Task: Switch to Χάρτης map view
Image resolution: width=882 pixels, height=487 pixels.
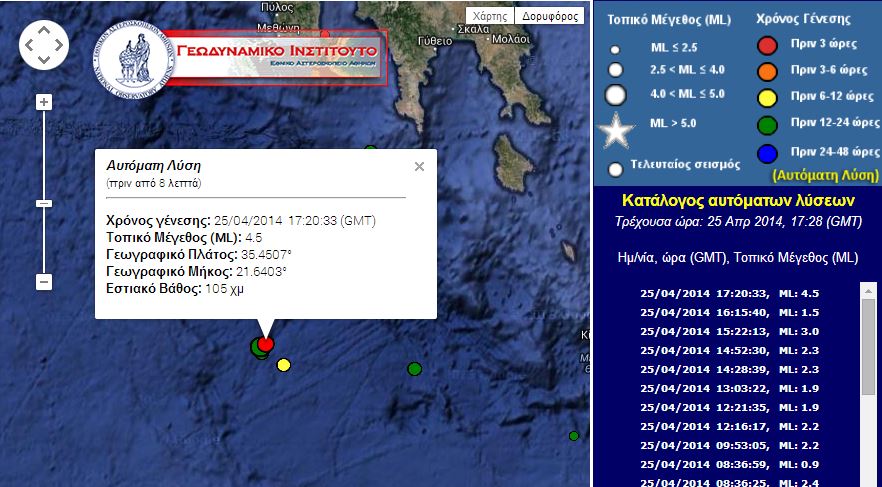Action: (490, 16)
